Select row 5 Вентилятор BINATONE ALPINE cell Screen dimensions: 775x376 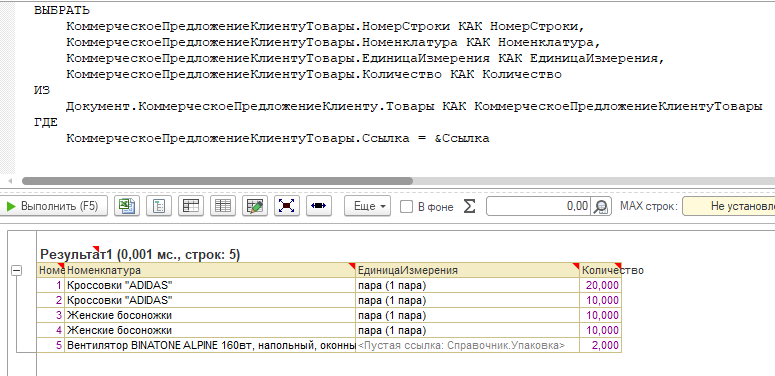point(211,345)
